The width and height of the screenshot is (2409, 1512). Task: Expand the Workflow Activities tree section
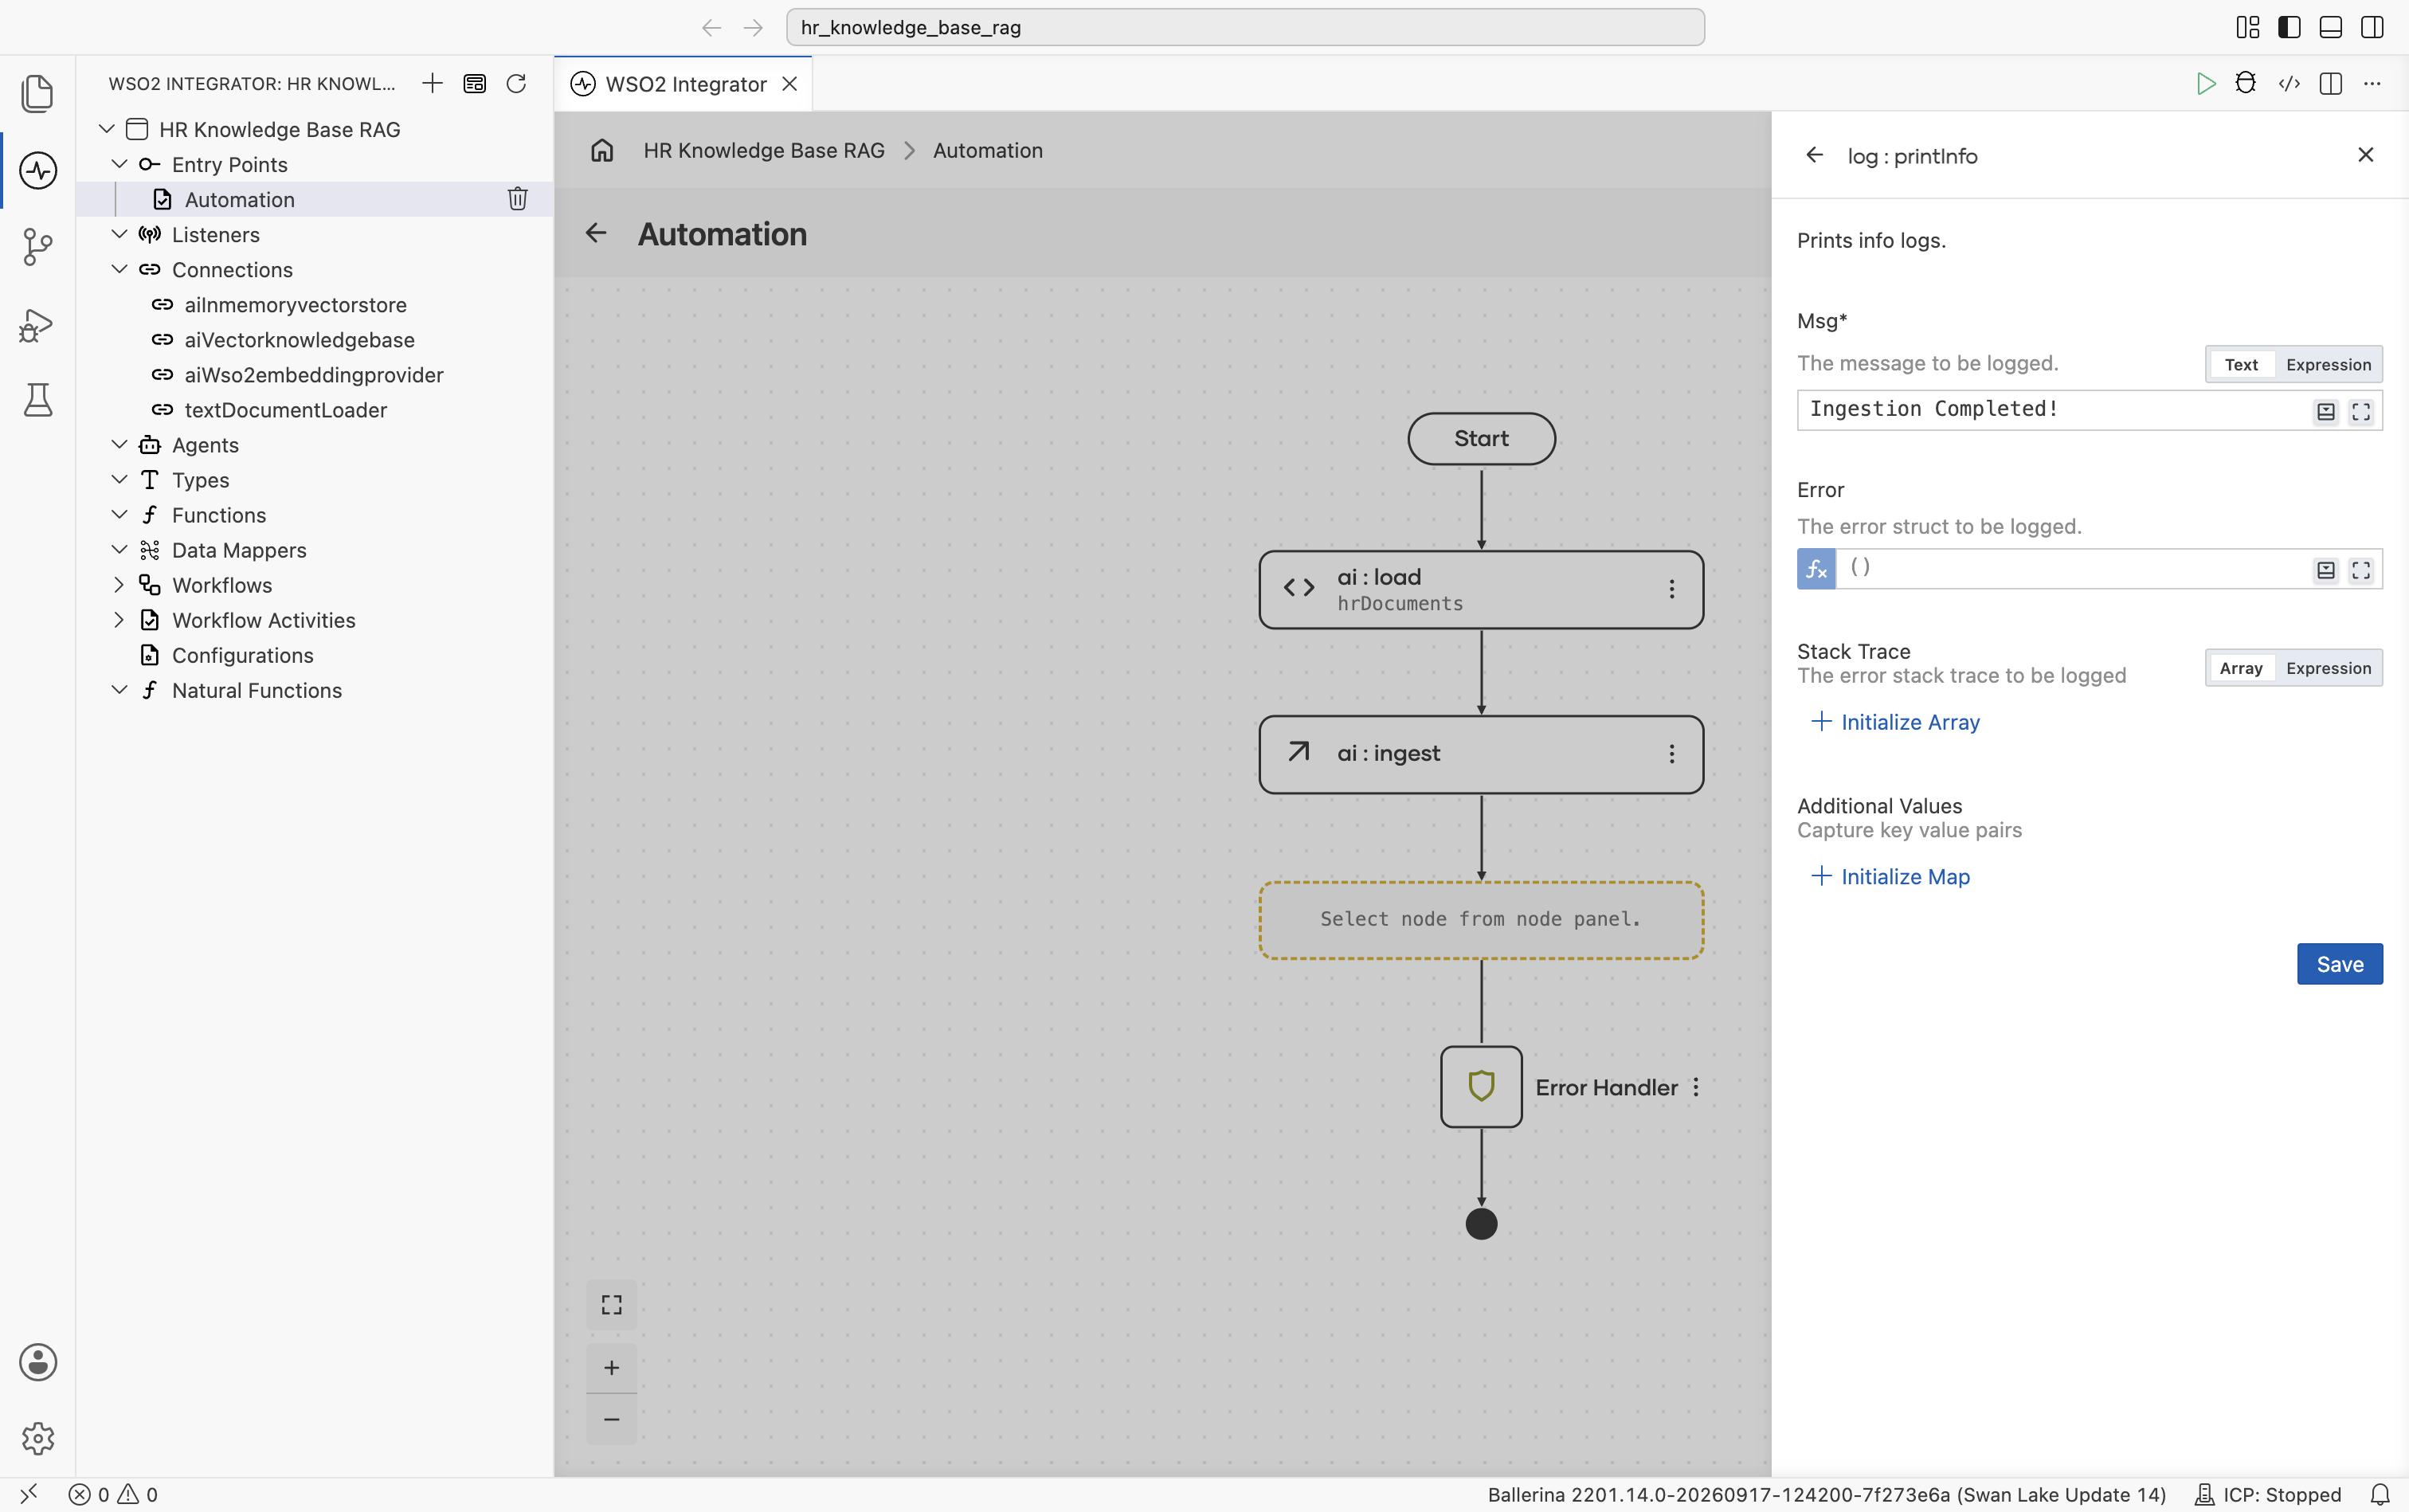point(119,619)
